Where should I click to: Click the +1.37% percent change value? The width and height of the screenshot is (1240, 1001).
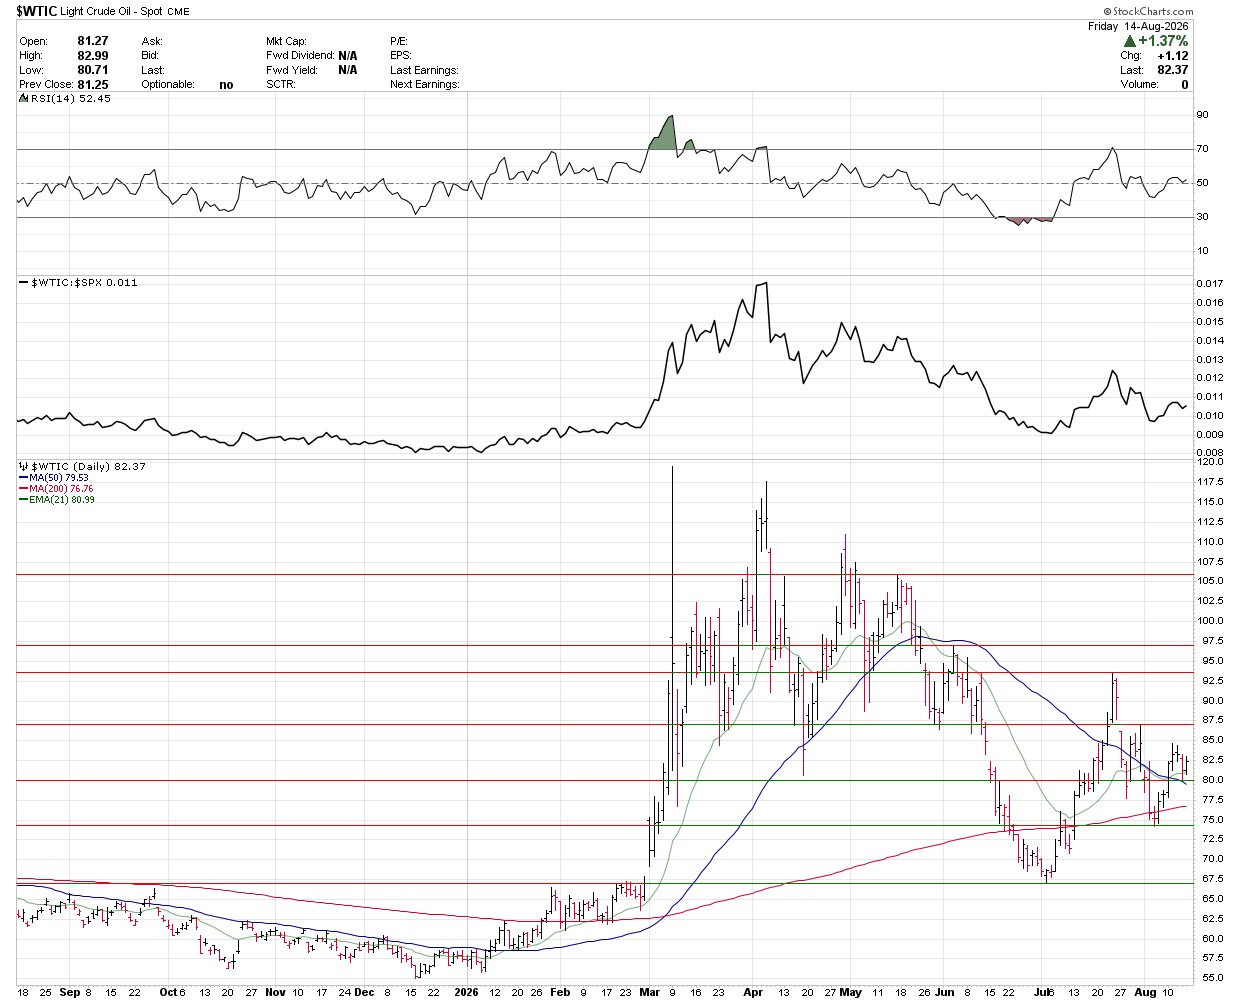pos(1163,41)
